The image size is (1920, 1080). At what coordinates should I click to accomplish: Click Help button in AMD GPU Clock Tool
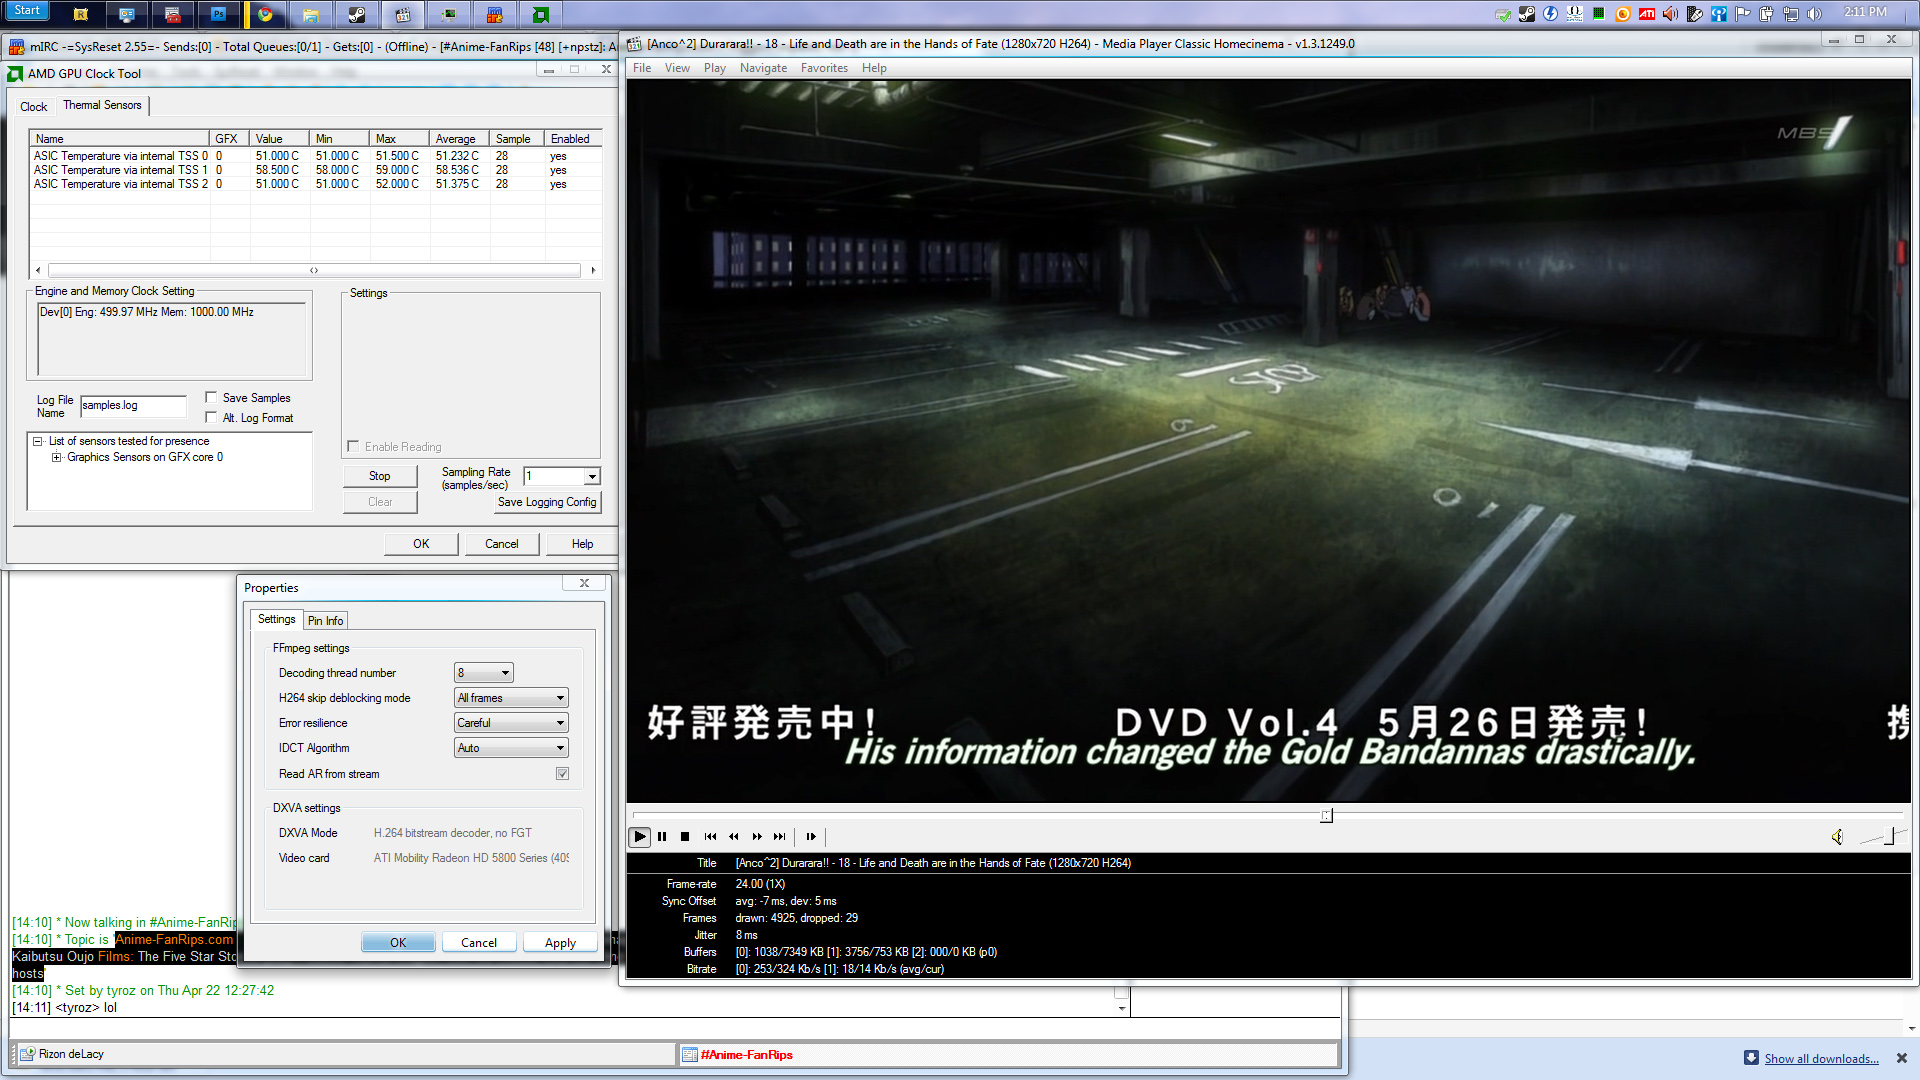[582, 544]
